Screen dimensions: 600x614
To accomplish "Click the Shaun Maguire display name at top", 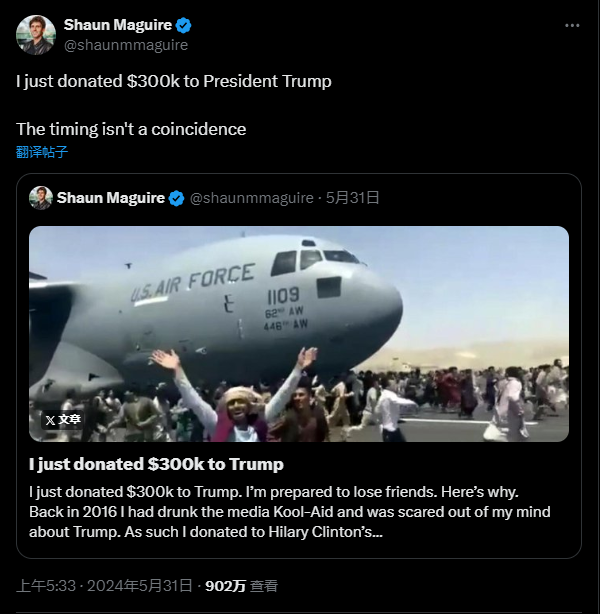I will point(118,25).
